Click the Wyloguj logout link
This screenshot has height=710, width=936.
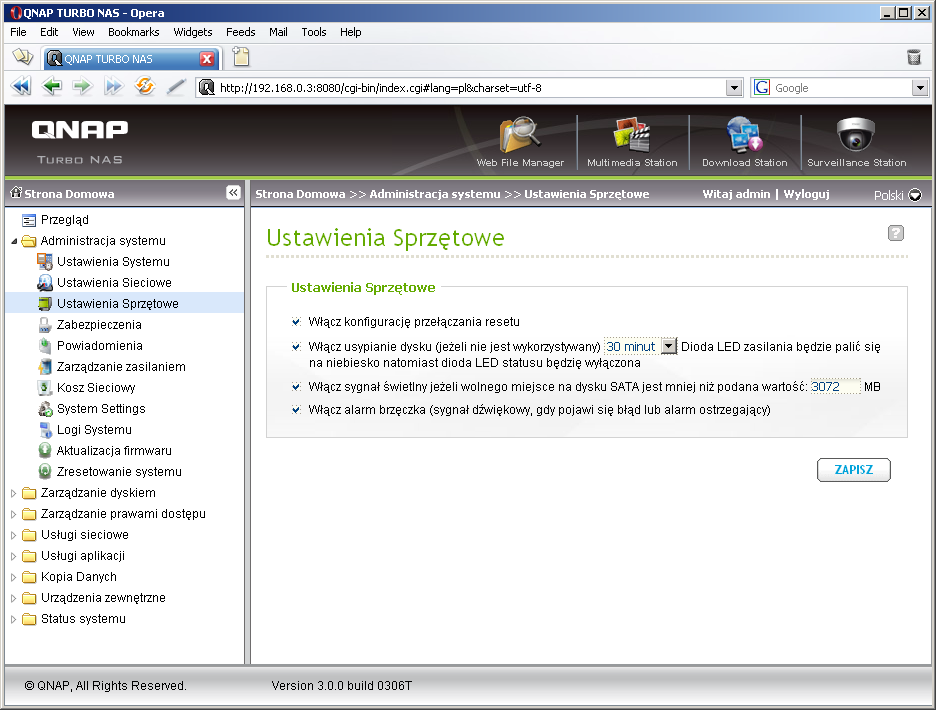[x=806, y=194]
